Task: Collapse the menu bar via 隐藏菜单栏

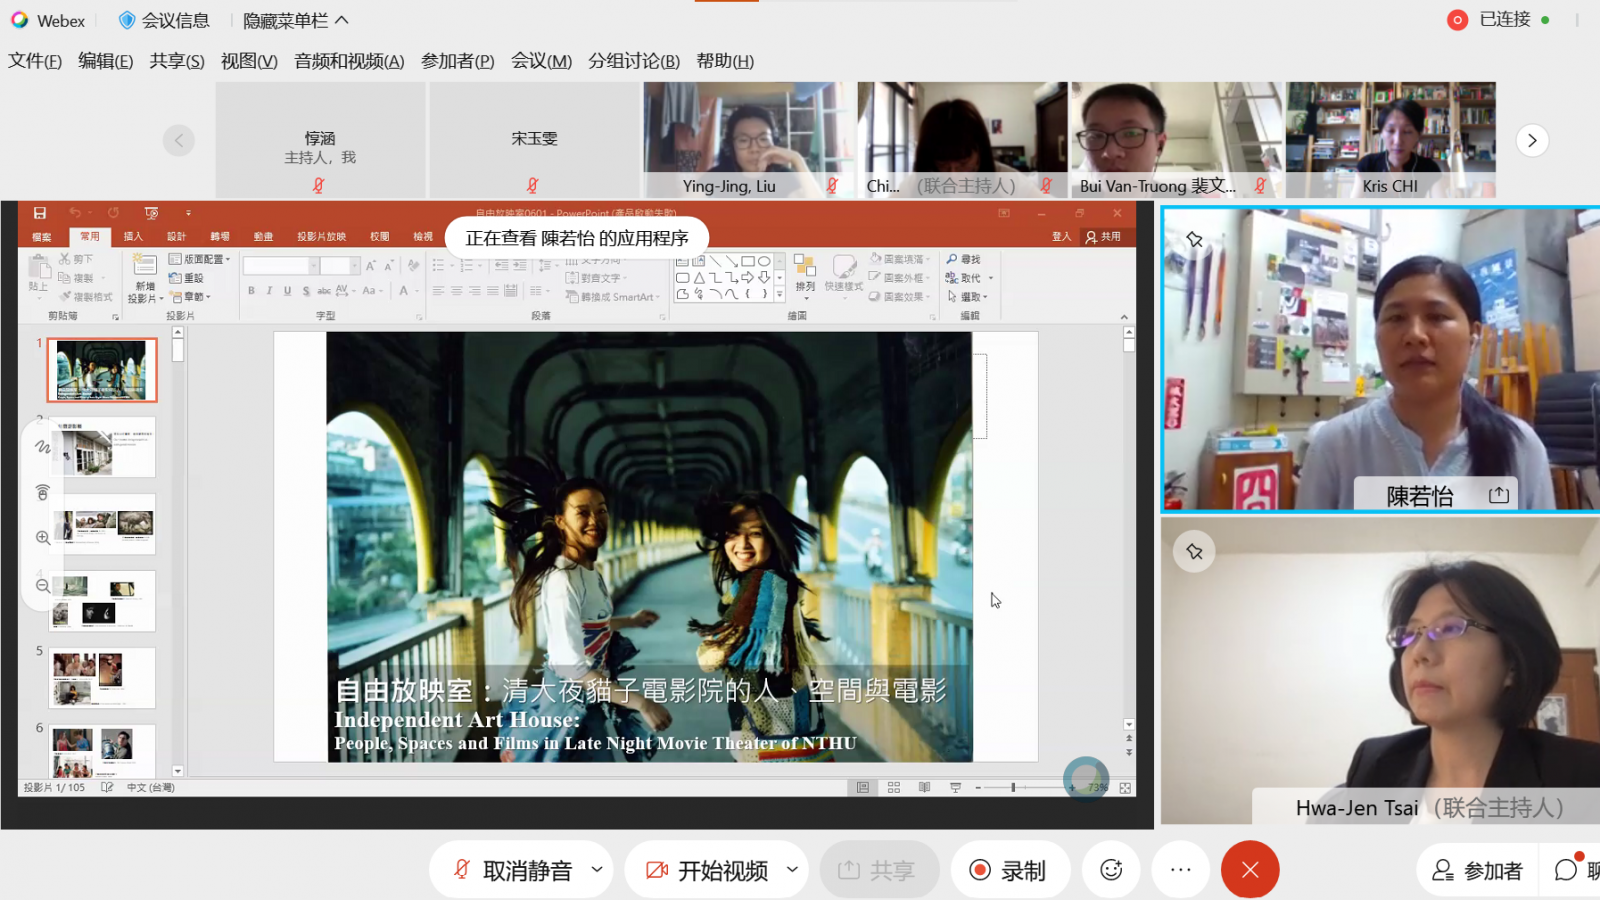Action: point(296,20)
